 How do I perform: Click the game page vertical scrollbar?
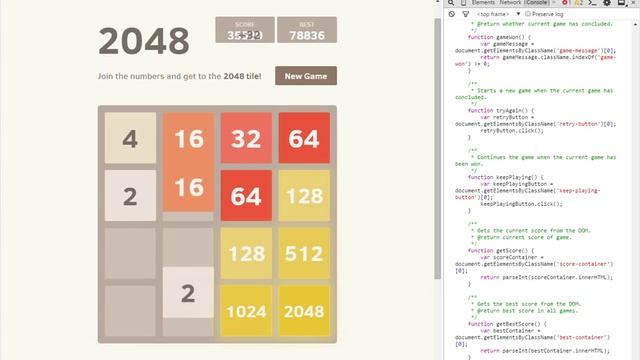(x=438, y=149)
